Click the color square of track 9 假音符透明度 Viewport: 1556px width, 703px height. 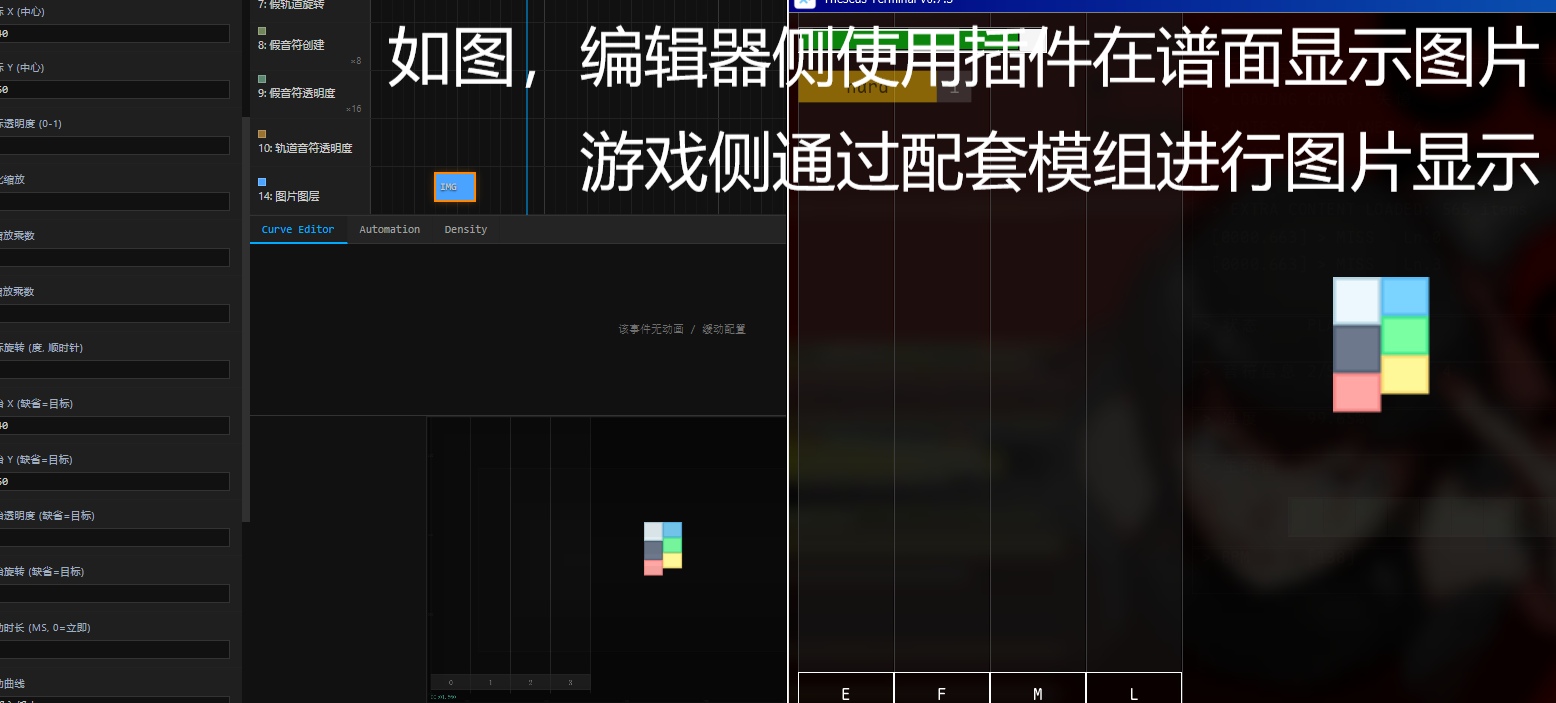tap(262, 78)
